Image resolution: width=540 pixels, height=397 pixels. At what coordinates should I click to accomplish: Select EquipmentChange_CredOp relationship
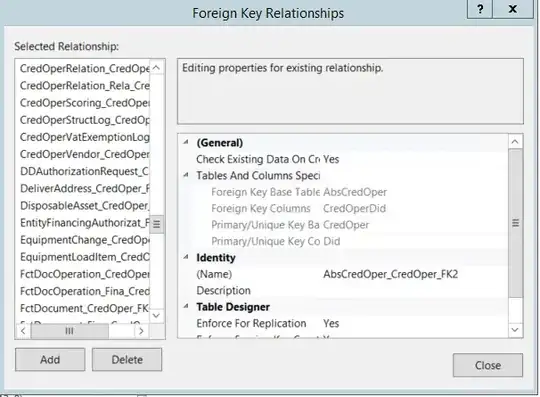click(85, 240)
